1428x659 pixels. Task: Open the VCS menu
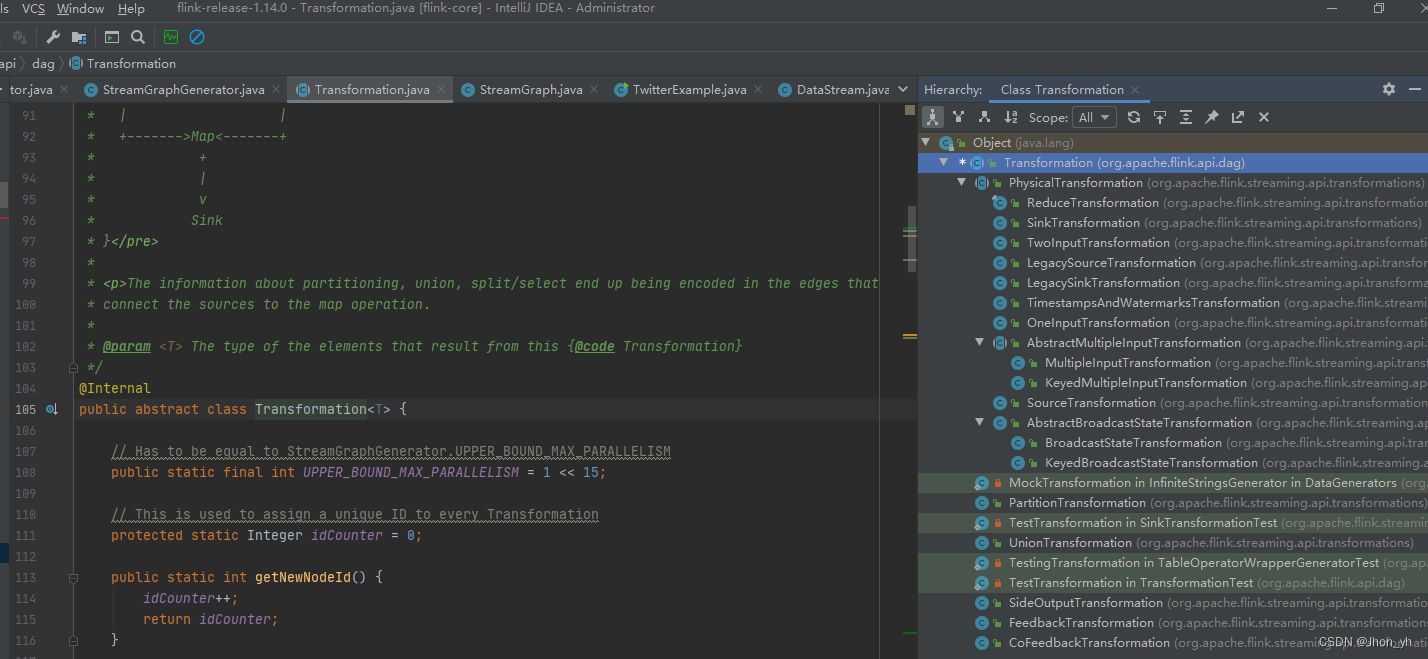pyautogui.click(x=33, y=8)
